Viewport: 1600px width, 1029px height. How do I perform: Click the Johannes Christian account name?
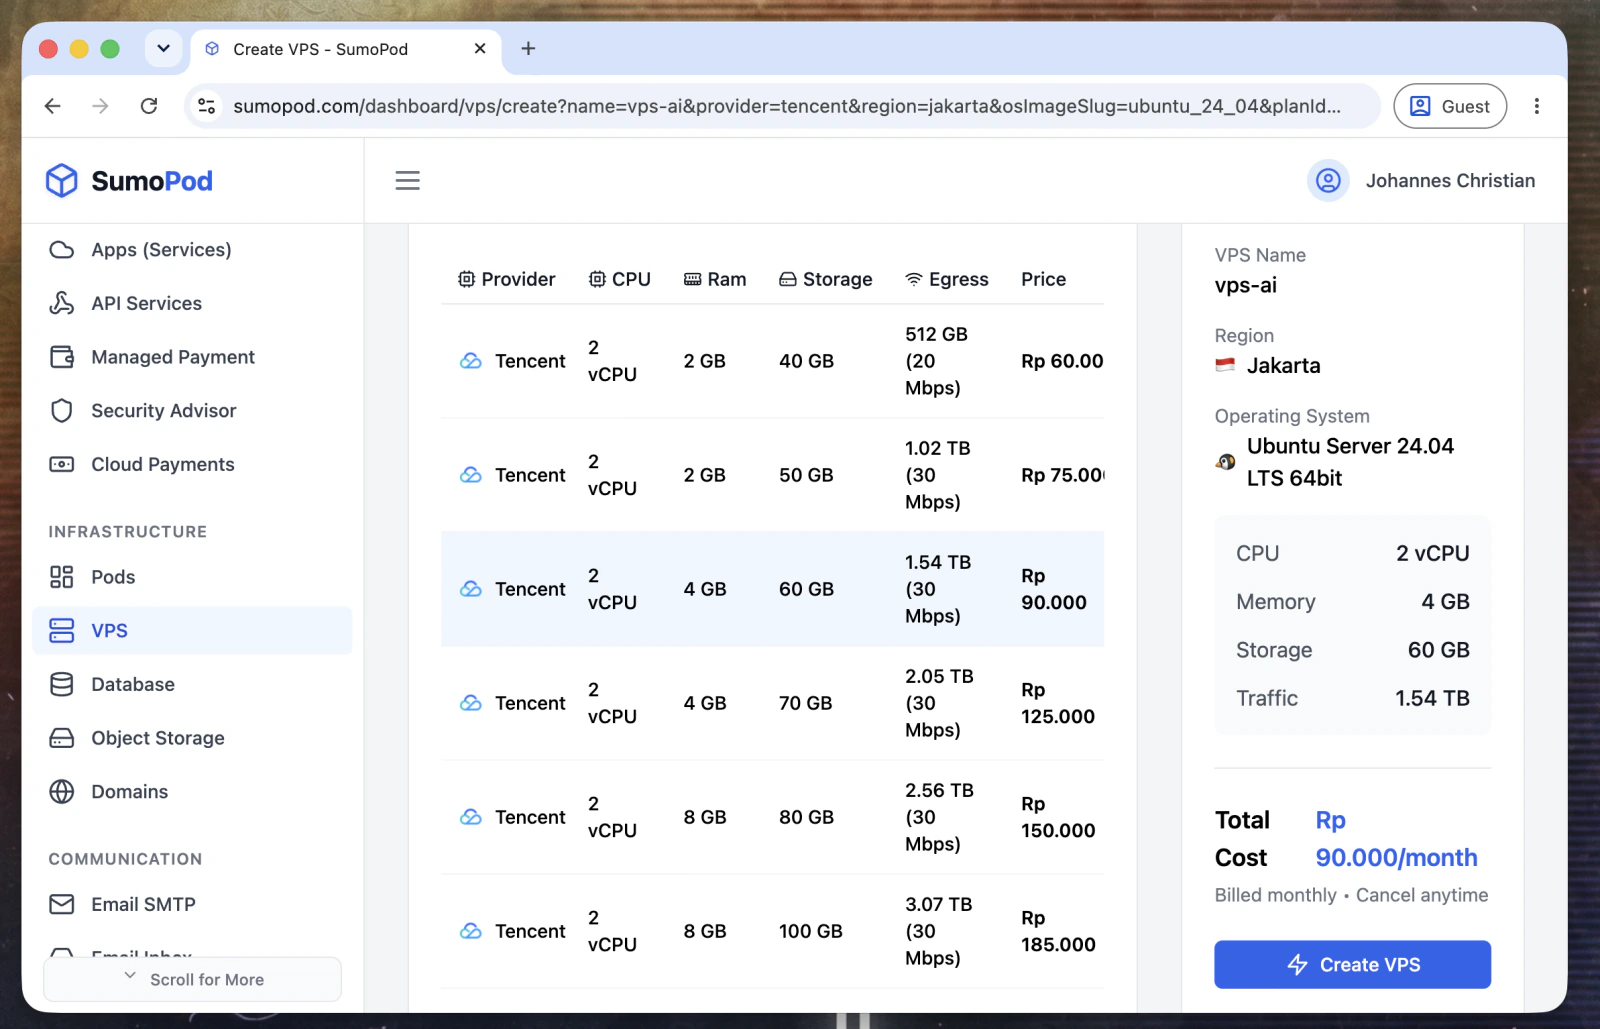click(1450, 181)
